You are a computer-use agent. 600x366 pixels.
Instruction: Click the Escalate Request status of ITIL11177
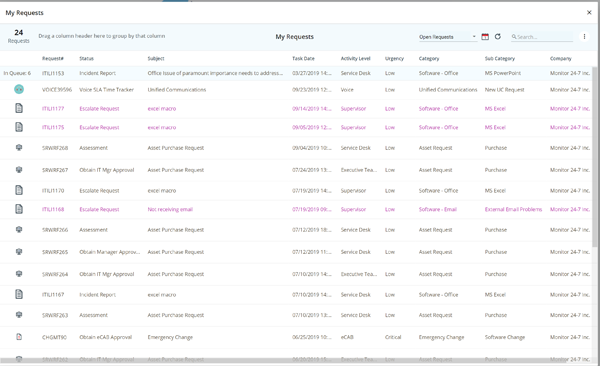coord(99,109)
